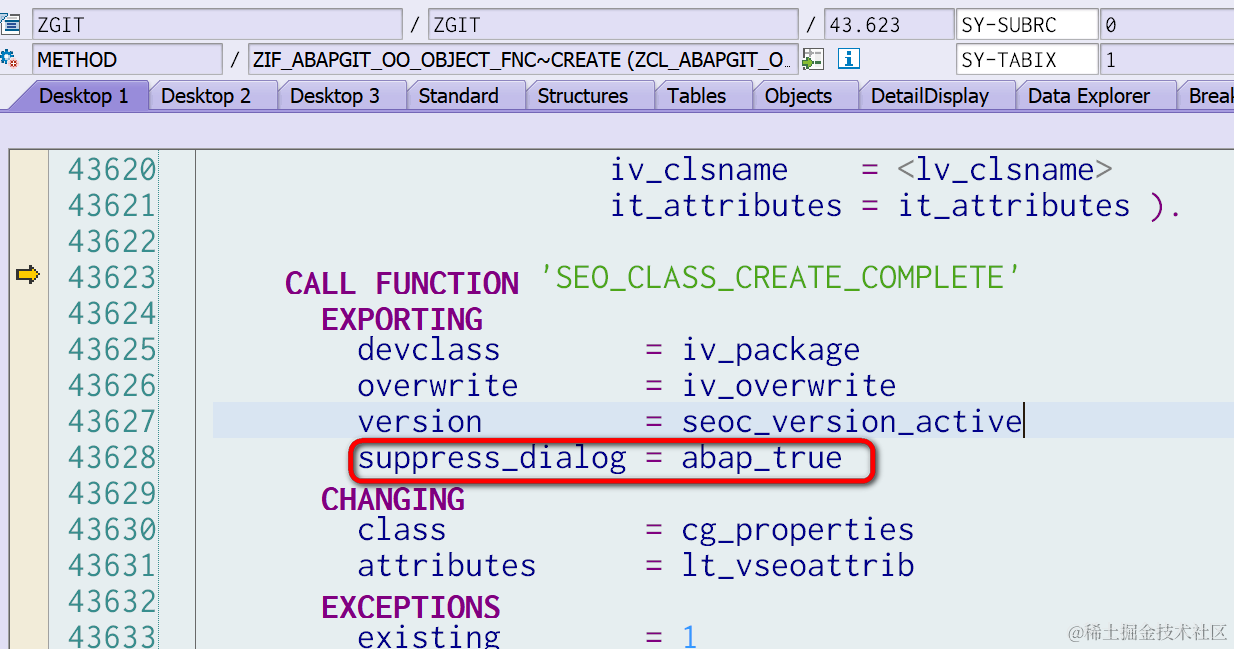Click <lv_clsname> field symbol

(x=1005, y=169)
